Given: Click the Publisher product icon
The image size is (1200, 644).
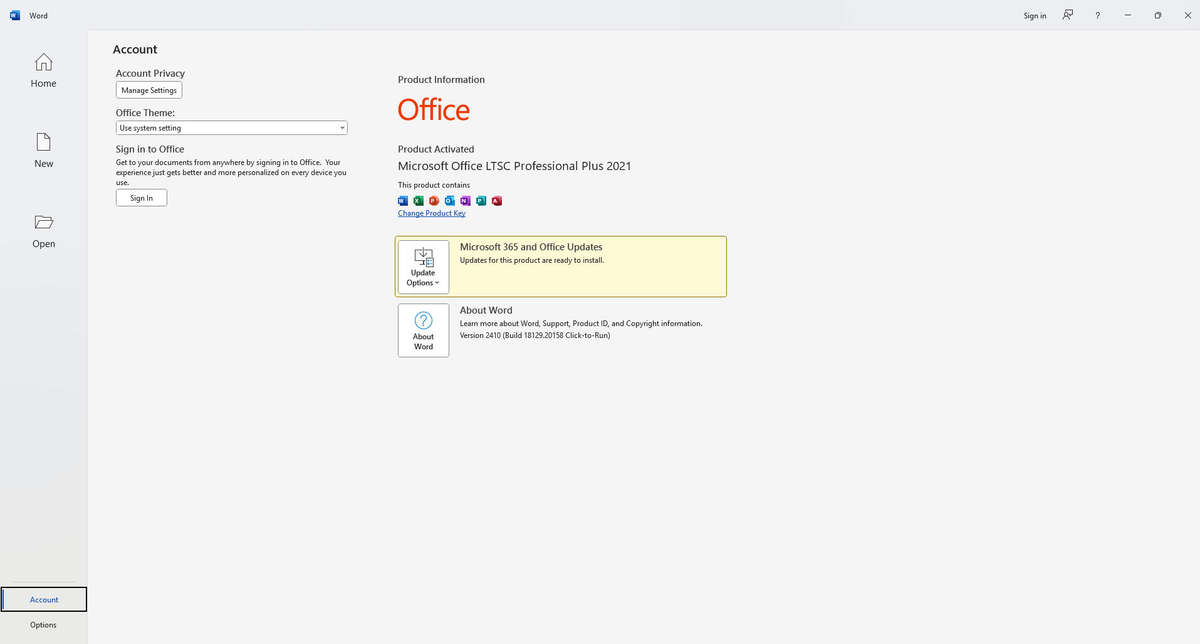Looking at the screenshot, I should (x=481, y=200).
